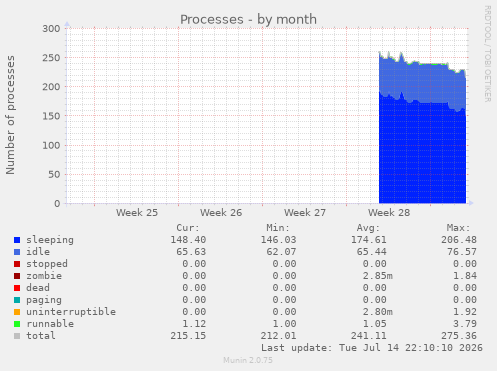Click the 'Week 25' x-axis label

(x=137, y=213)
